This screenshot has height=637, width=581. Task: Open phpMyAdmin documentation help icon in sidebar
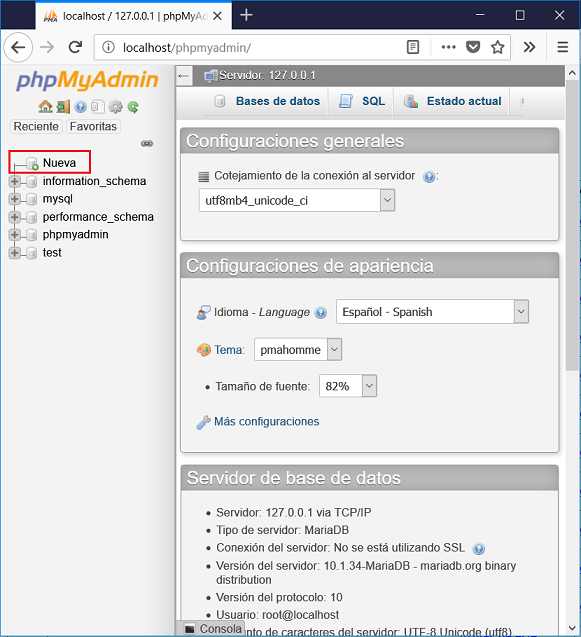pos(80,107)
